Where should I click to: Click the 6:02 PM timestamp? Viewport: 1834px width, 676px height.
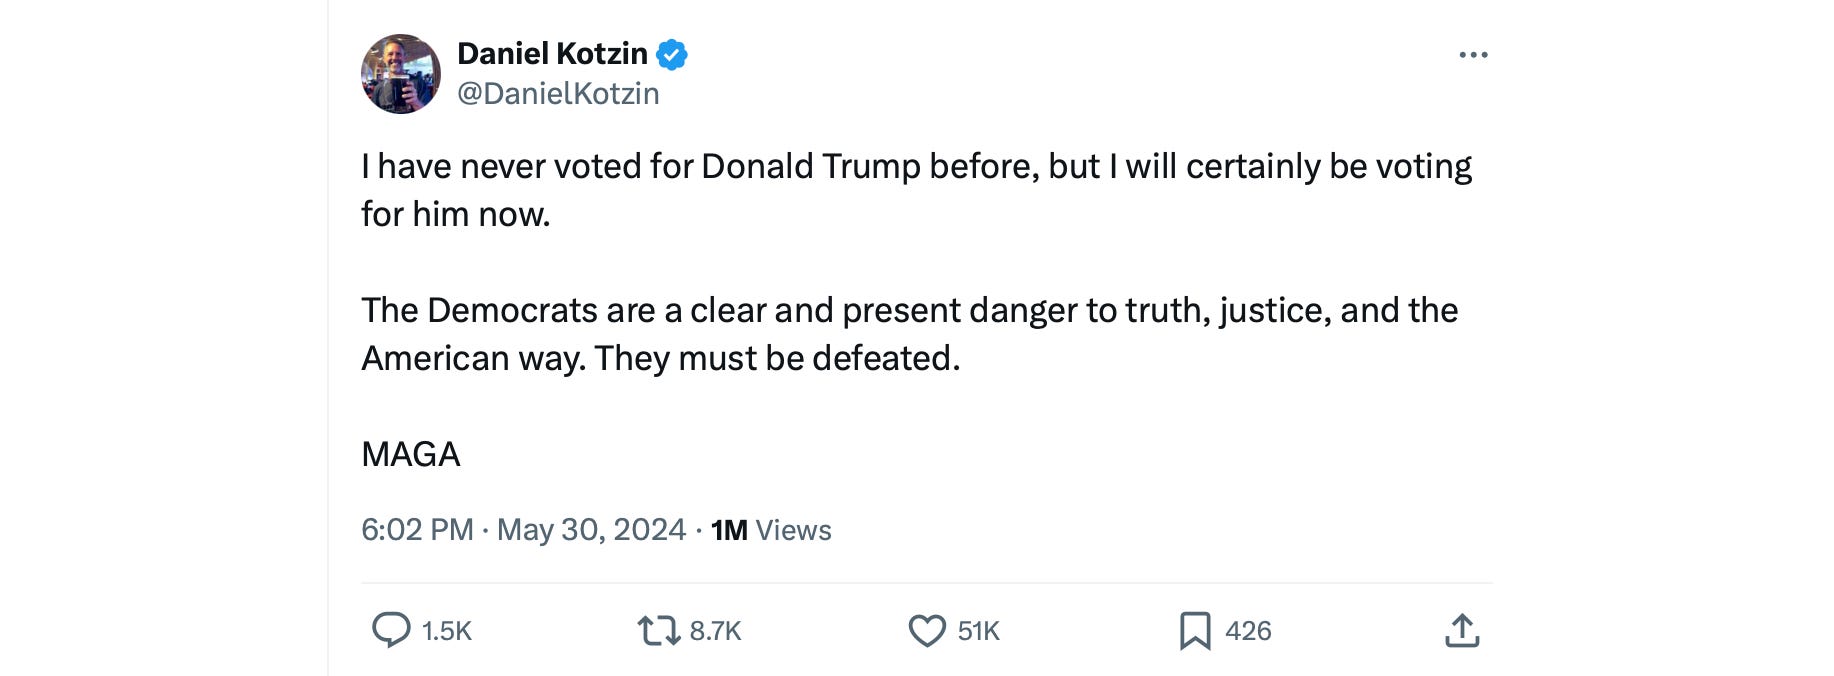(417, 529)
